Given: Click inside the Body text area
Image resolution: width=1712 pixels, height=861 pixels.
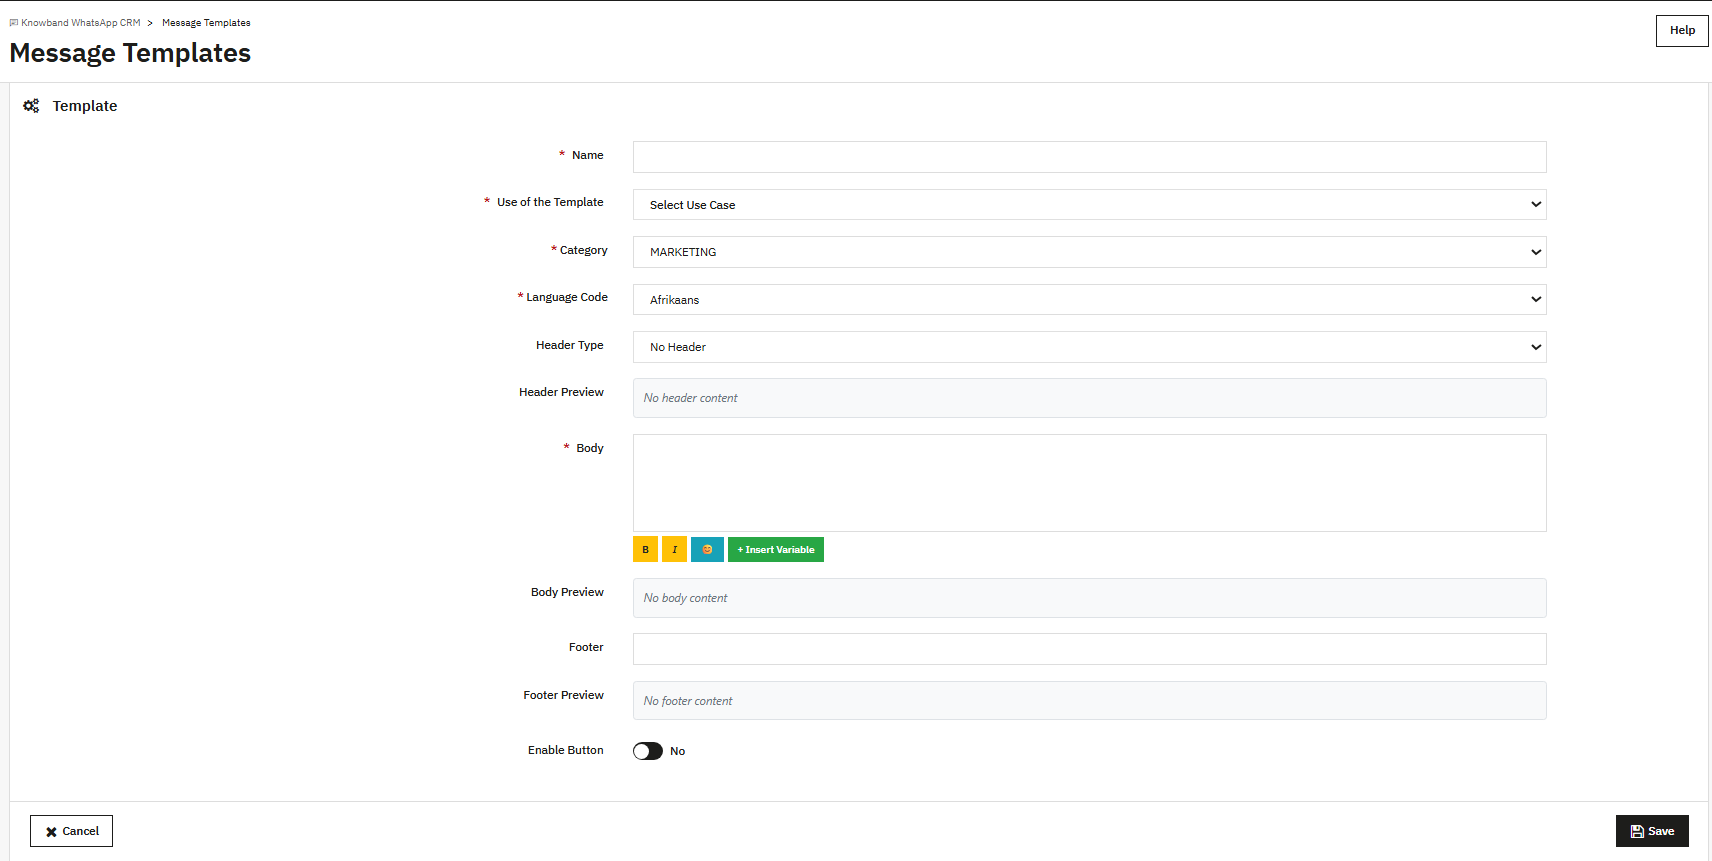Looking at the screenshot, I should [x=1089, y=483].
